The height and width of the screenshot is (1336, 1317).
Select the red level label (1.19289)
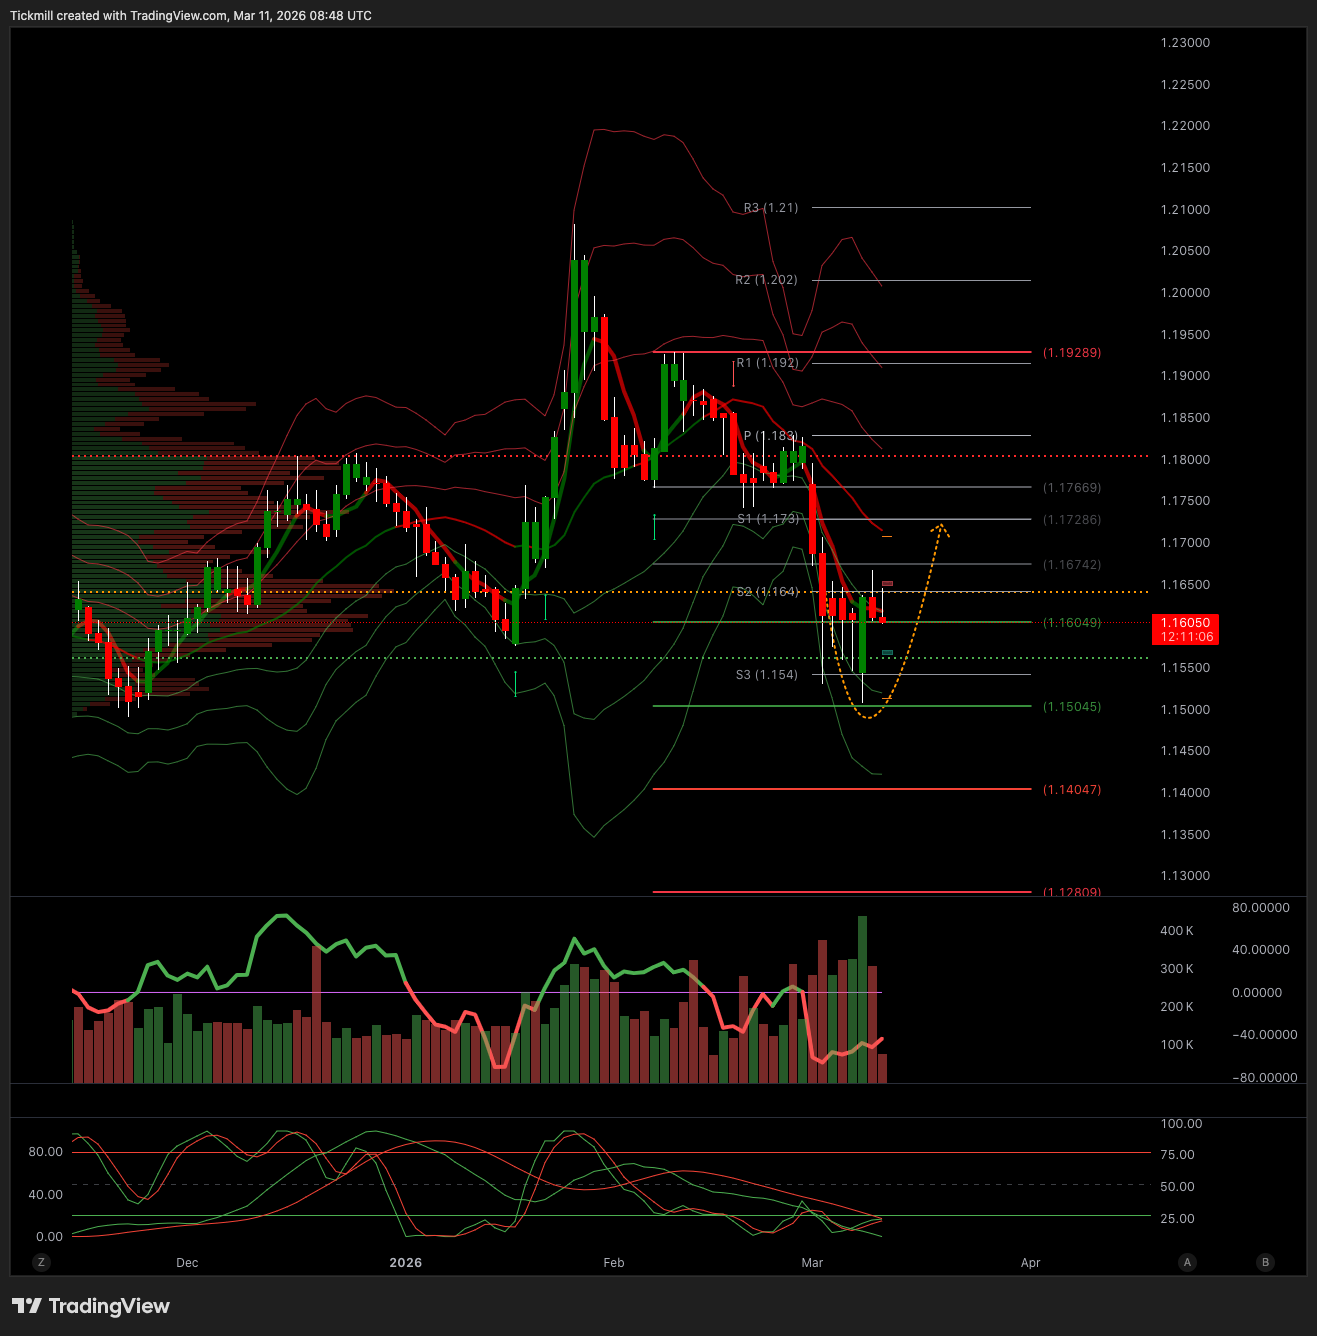pyautogui.click(x=1072, y=353)
